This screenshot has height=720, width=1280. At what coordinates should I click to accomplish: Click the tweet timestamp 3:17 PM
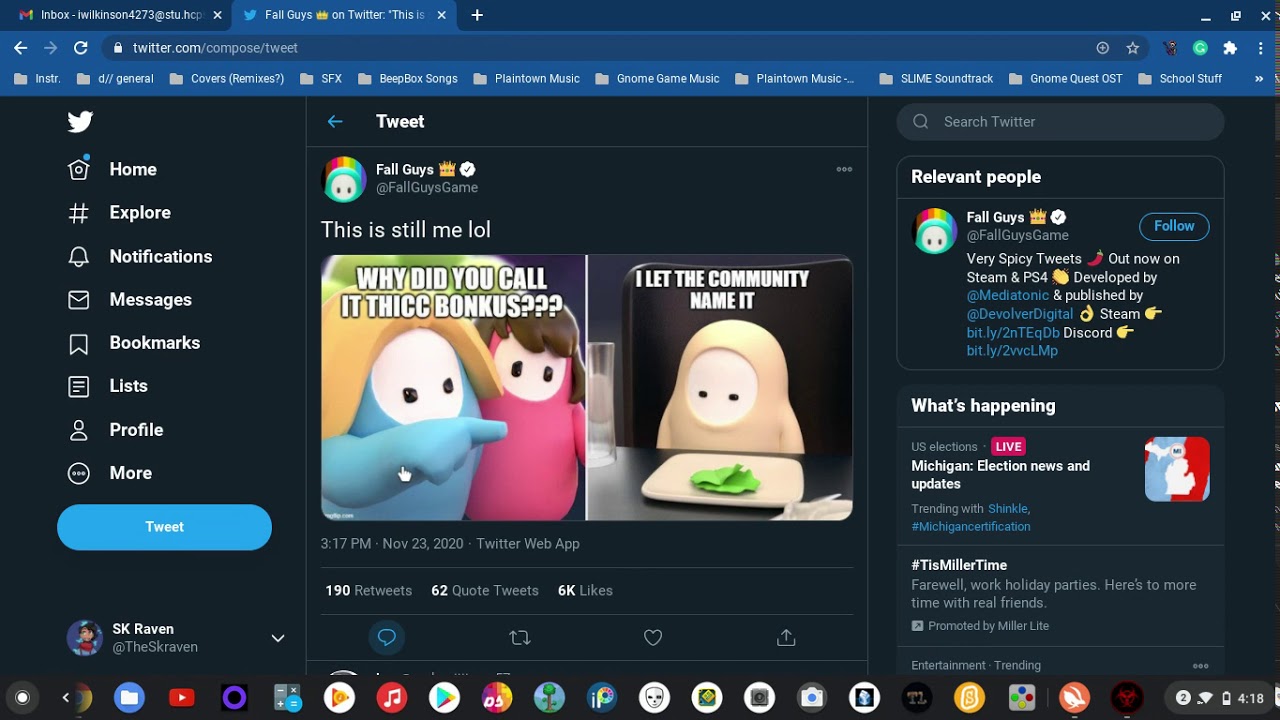(392, 544)
